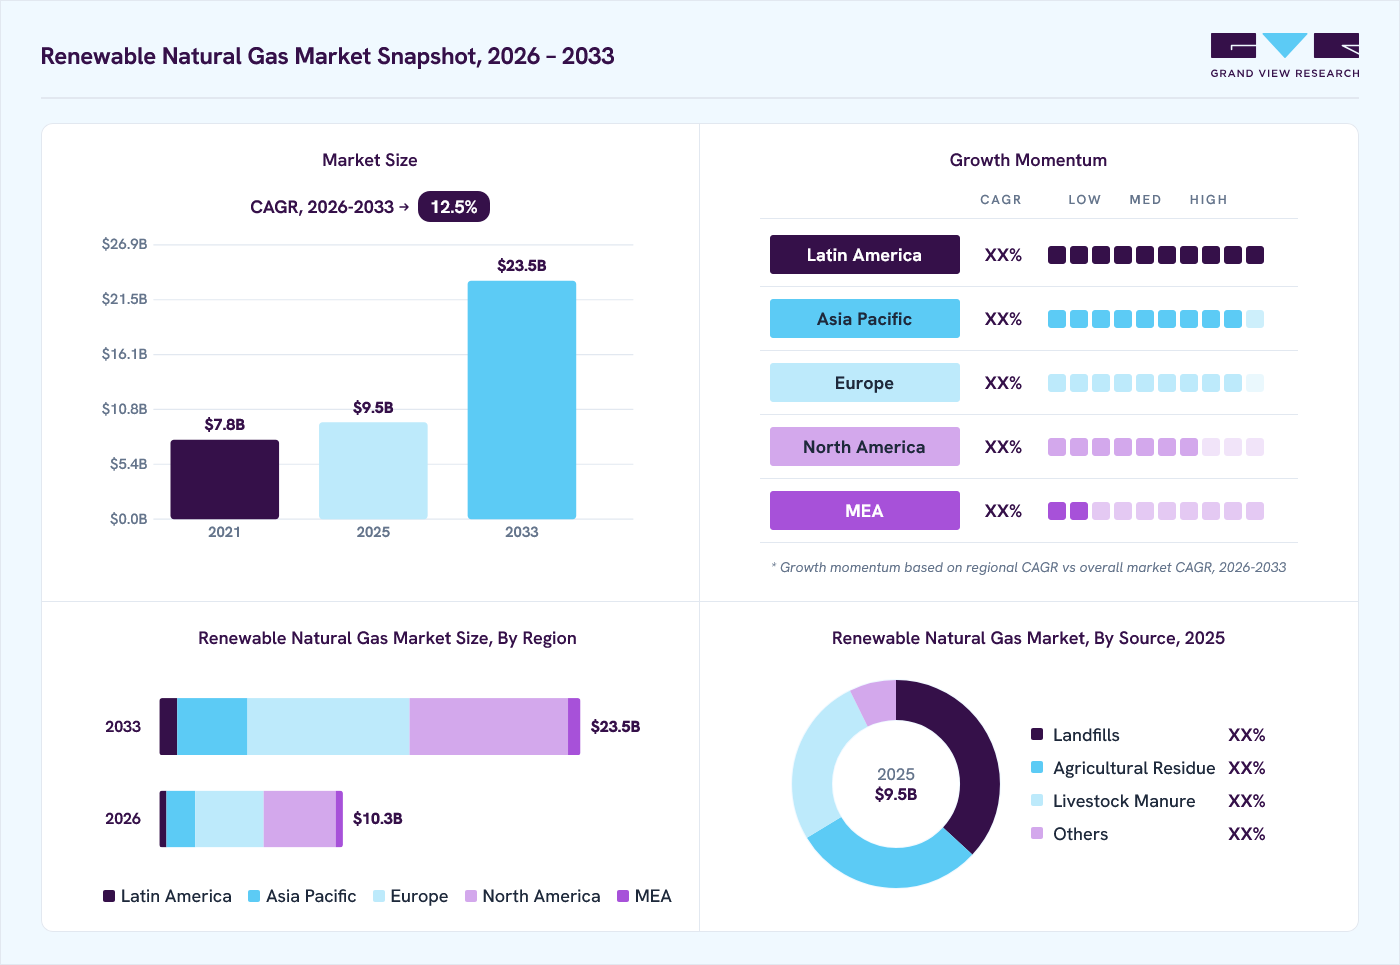Click the $23.5B total beside 2033 stacked bar
The width and height of the screenshot is (1400, 965).
tap(615, 726)
